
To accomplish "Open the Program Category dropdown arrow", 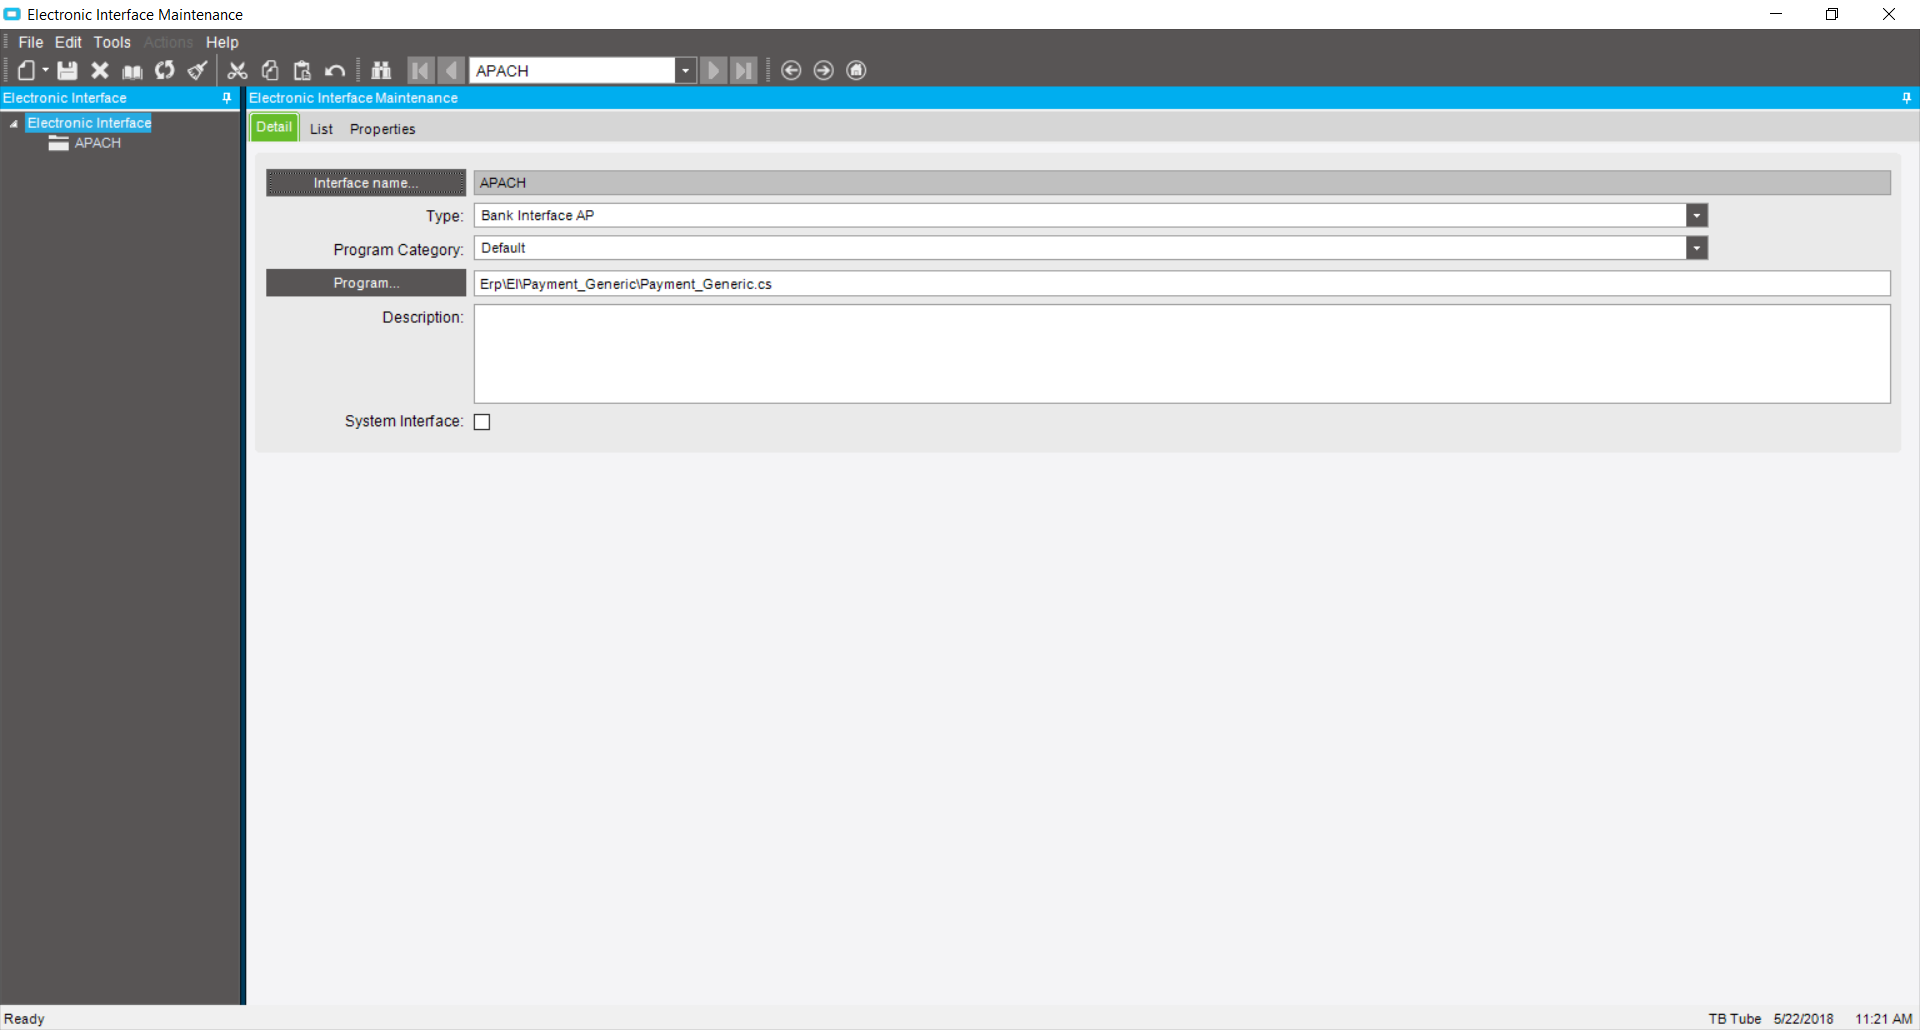I will tap(1697, 248).
